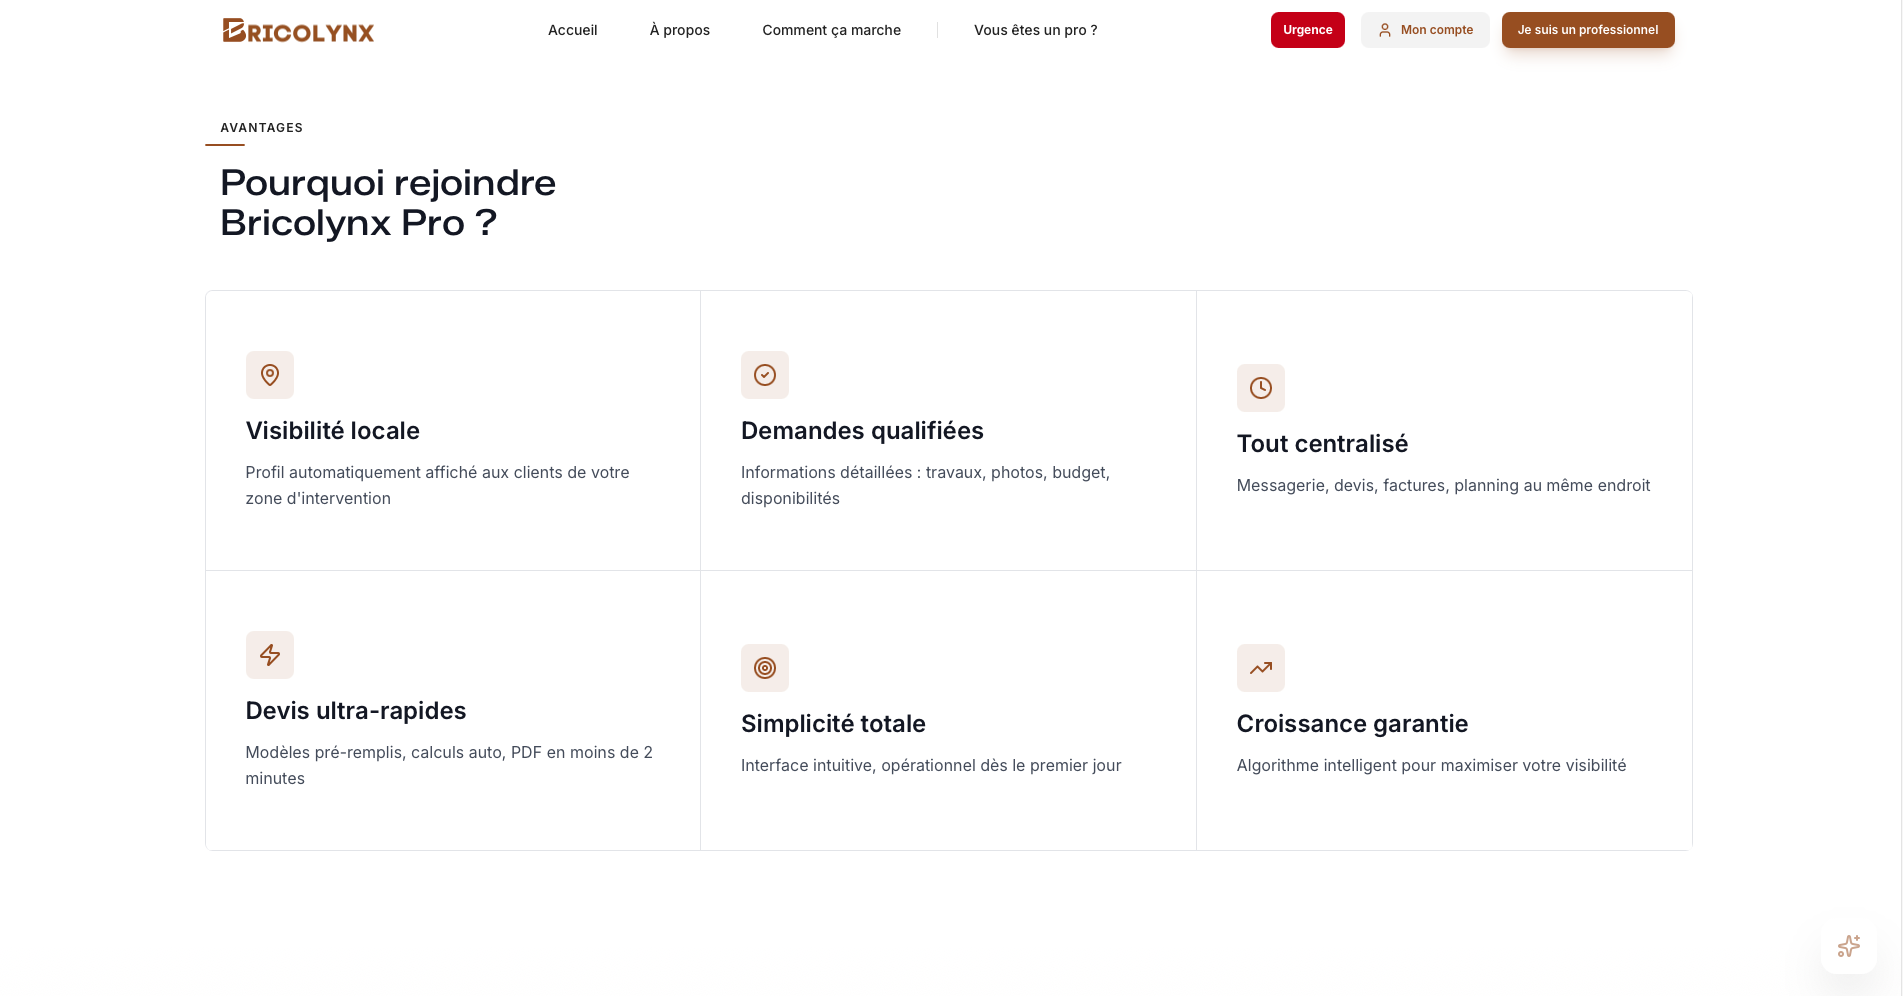The image size is (1903, 996).
Task: Open the sparkle assistant icon at bottom right
Action: pyautogui.click(x=1848, y=946)
